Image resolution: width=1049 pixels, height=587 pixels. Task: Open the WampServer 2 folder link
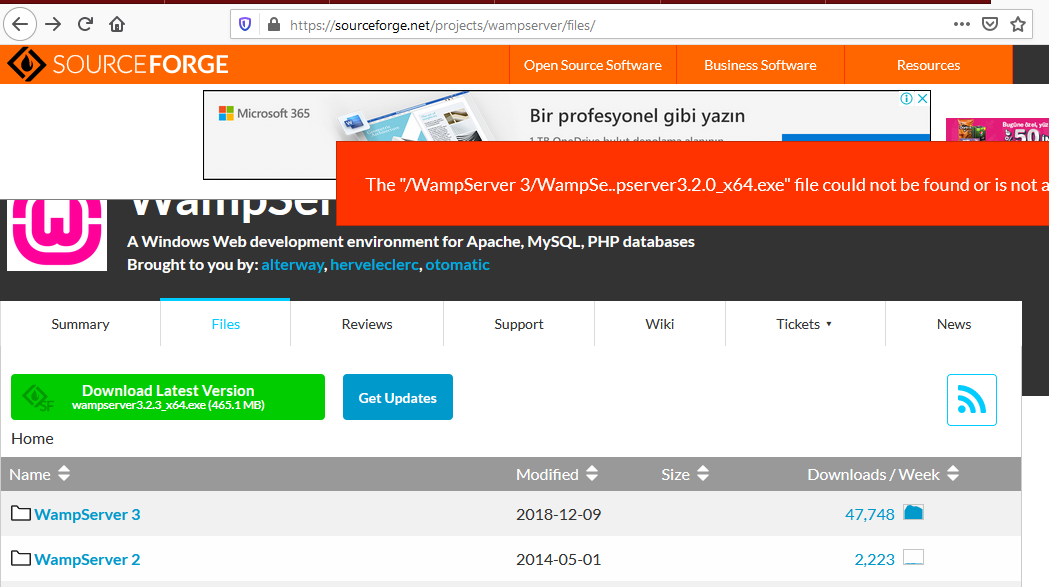click(x=87, y=559)
